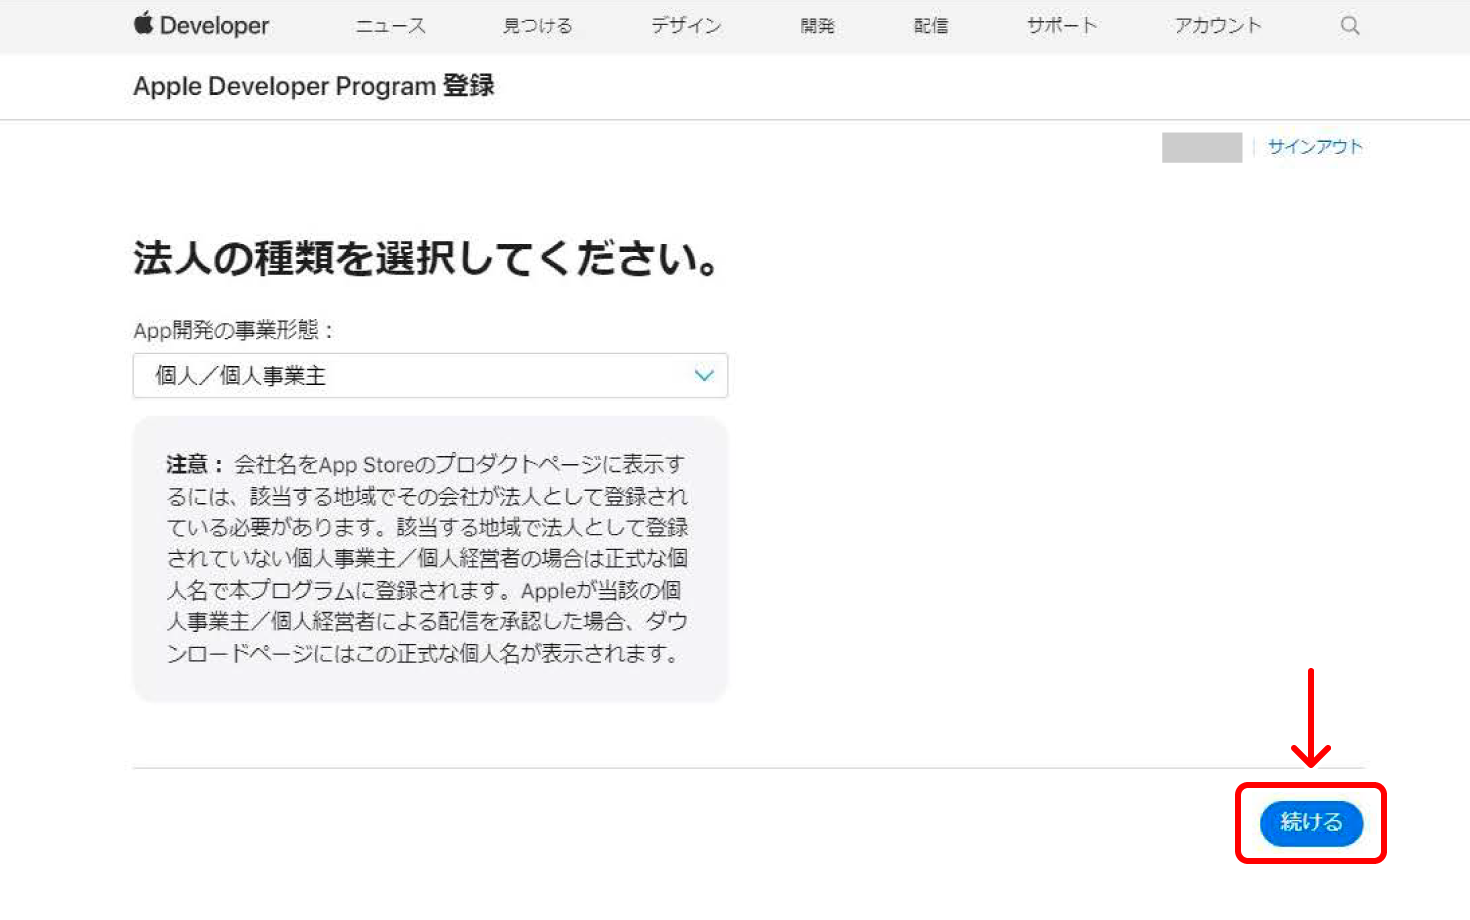This screenshot has width=1470, height=920.
Task: Open the ニュース menu item
Action: tap(390, 26)
